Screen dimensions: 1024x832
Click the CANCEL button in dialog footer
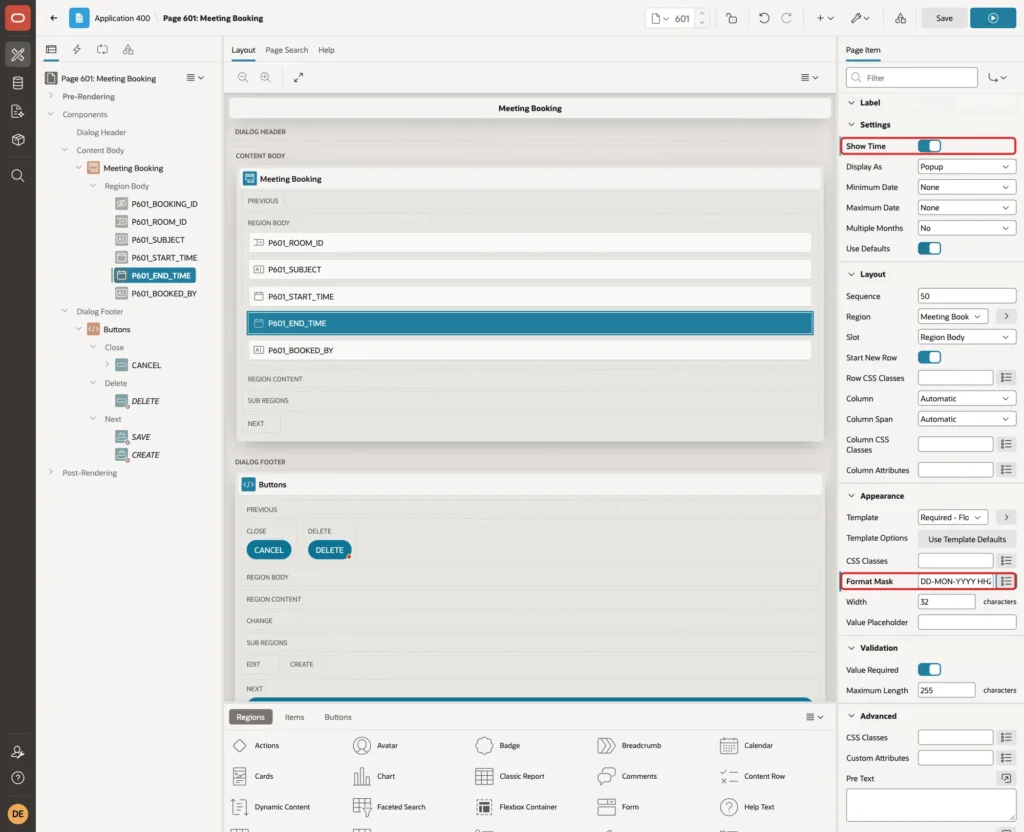(x=268, y=551)
